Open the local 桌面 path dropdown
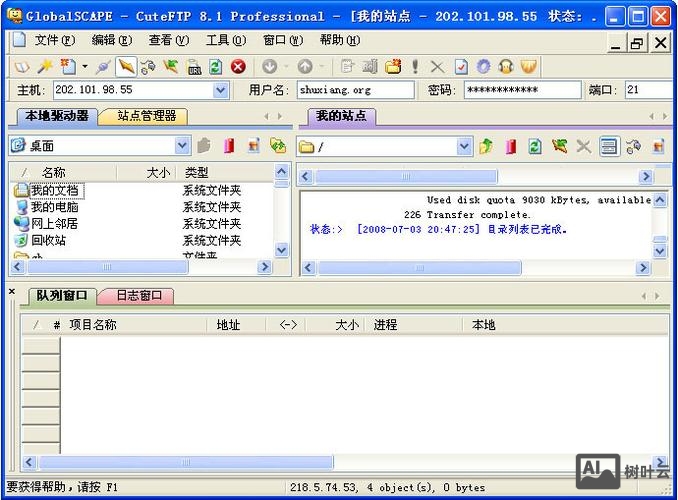This screenshot has width=678, height=500. 182,146
